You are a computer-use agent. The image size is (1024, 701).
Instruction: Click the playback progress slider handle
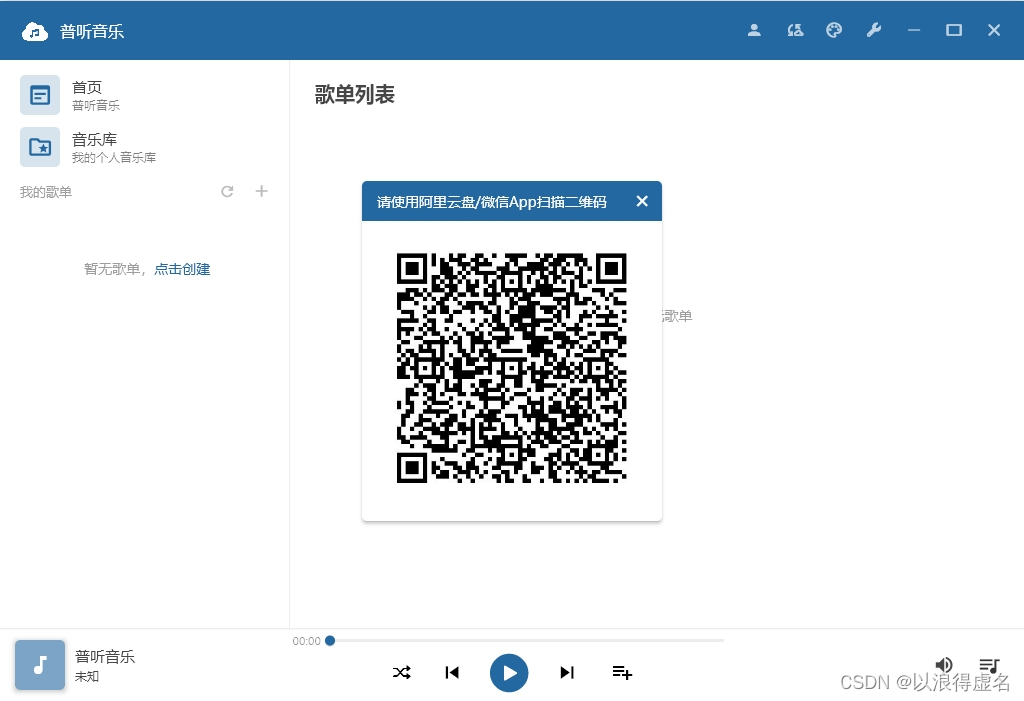coord(330,641)
